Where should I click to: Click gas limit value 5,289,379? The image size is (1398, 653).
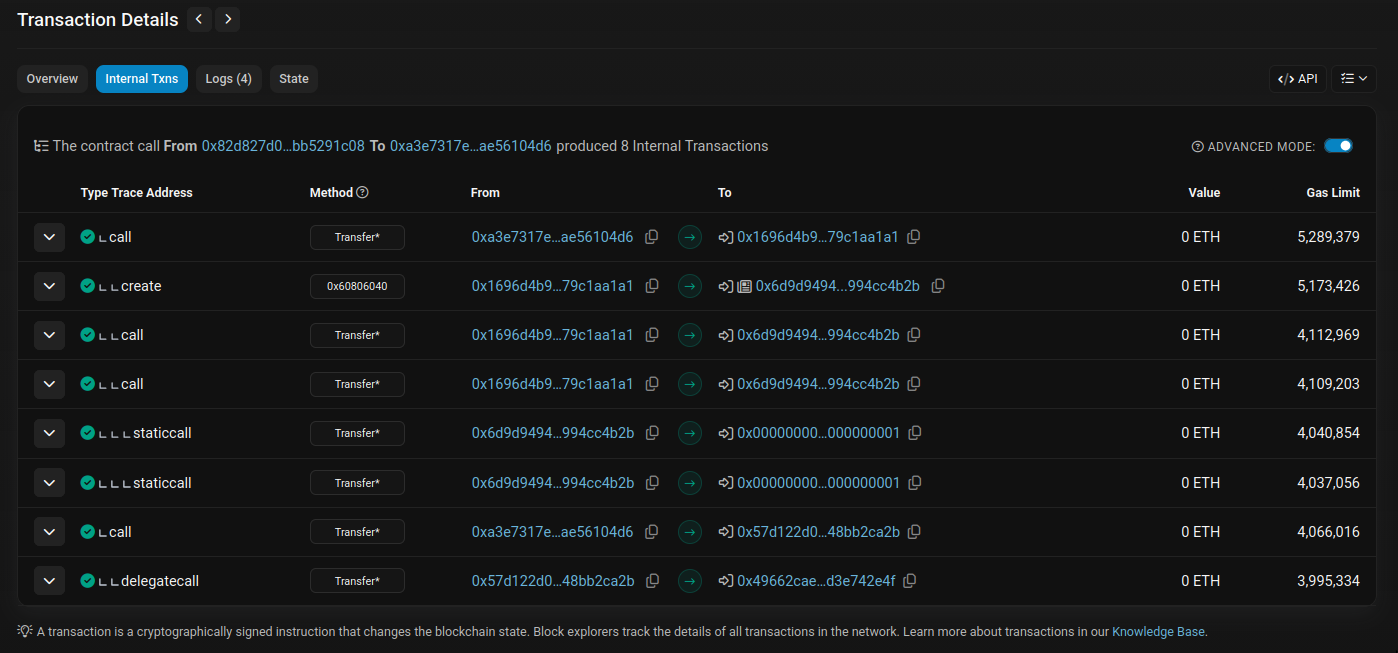(1328, 237)
